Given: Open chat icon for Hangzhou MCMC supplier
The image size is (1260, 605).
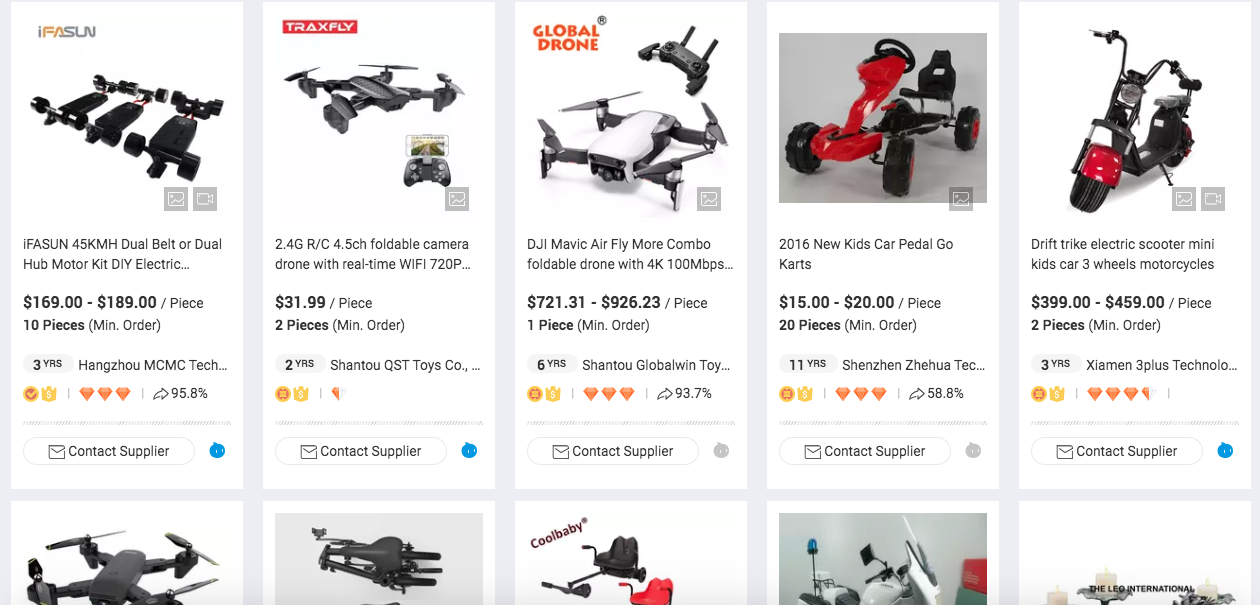Looking at the screenshot, I should point(217,451).
